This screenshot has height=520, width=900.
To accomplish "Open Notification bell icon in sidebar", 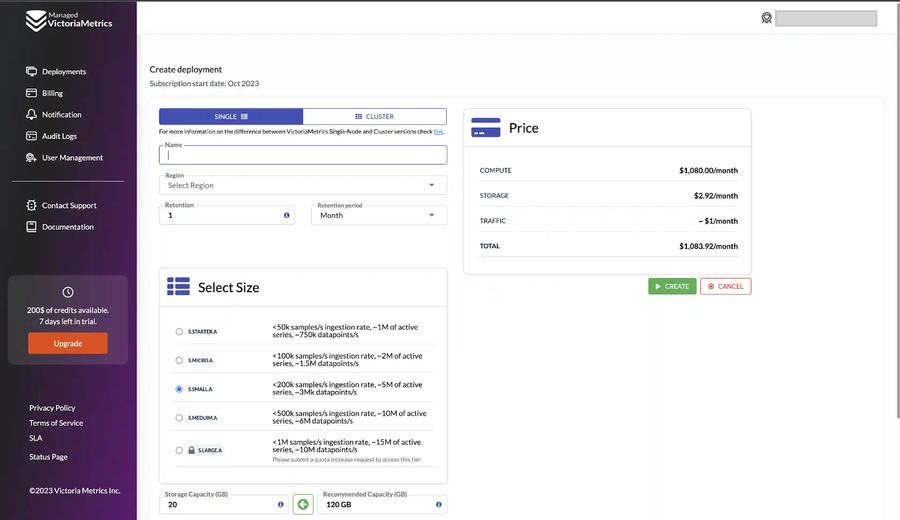I will click(32, 114).
